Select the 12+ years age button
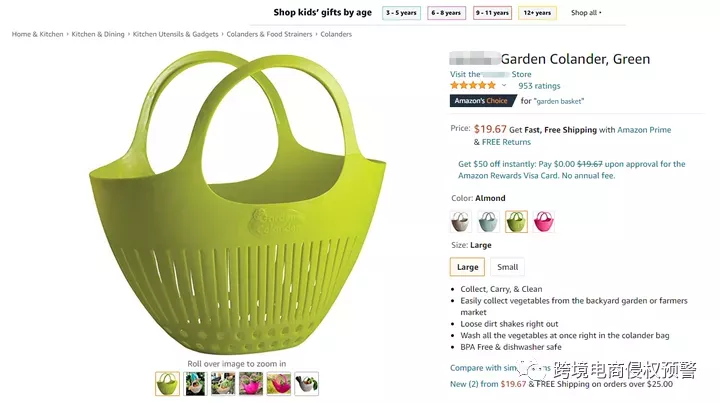The image size is (720, 403). tap(537, 13)
